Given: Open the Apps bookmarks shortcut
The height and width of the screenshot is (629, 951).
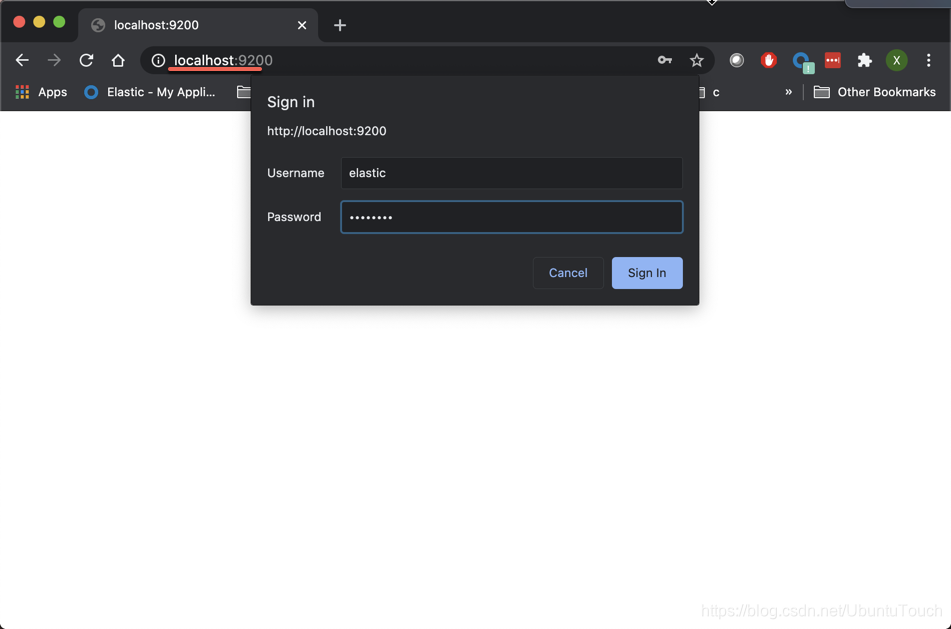Looking at the screenshot, I should point(41,92).
